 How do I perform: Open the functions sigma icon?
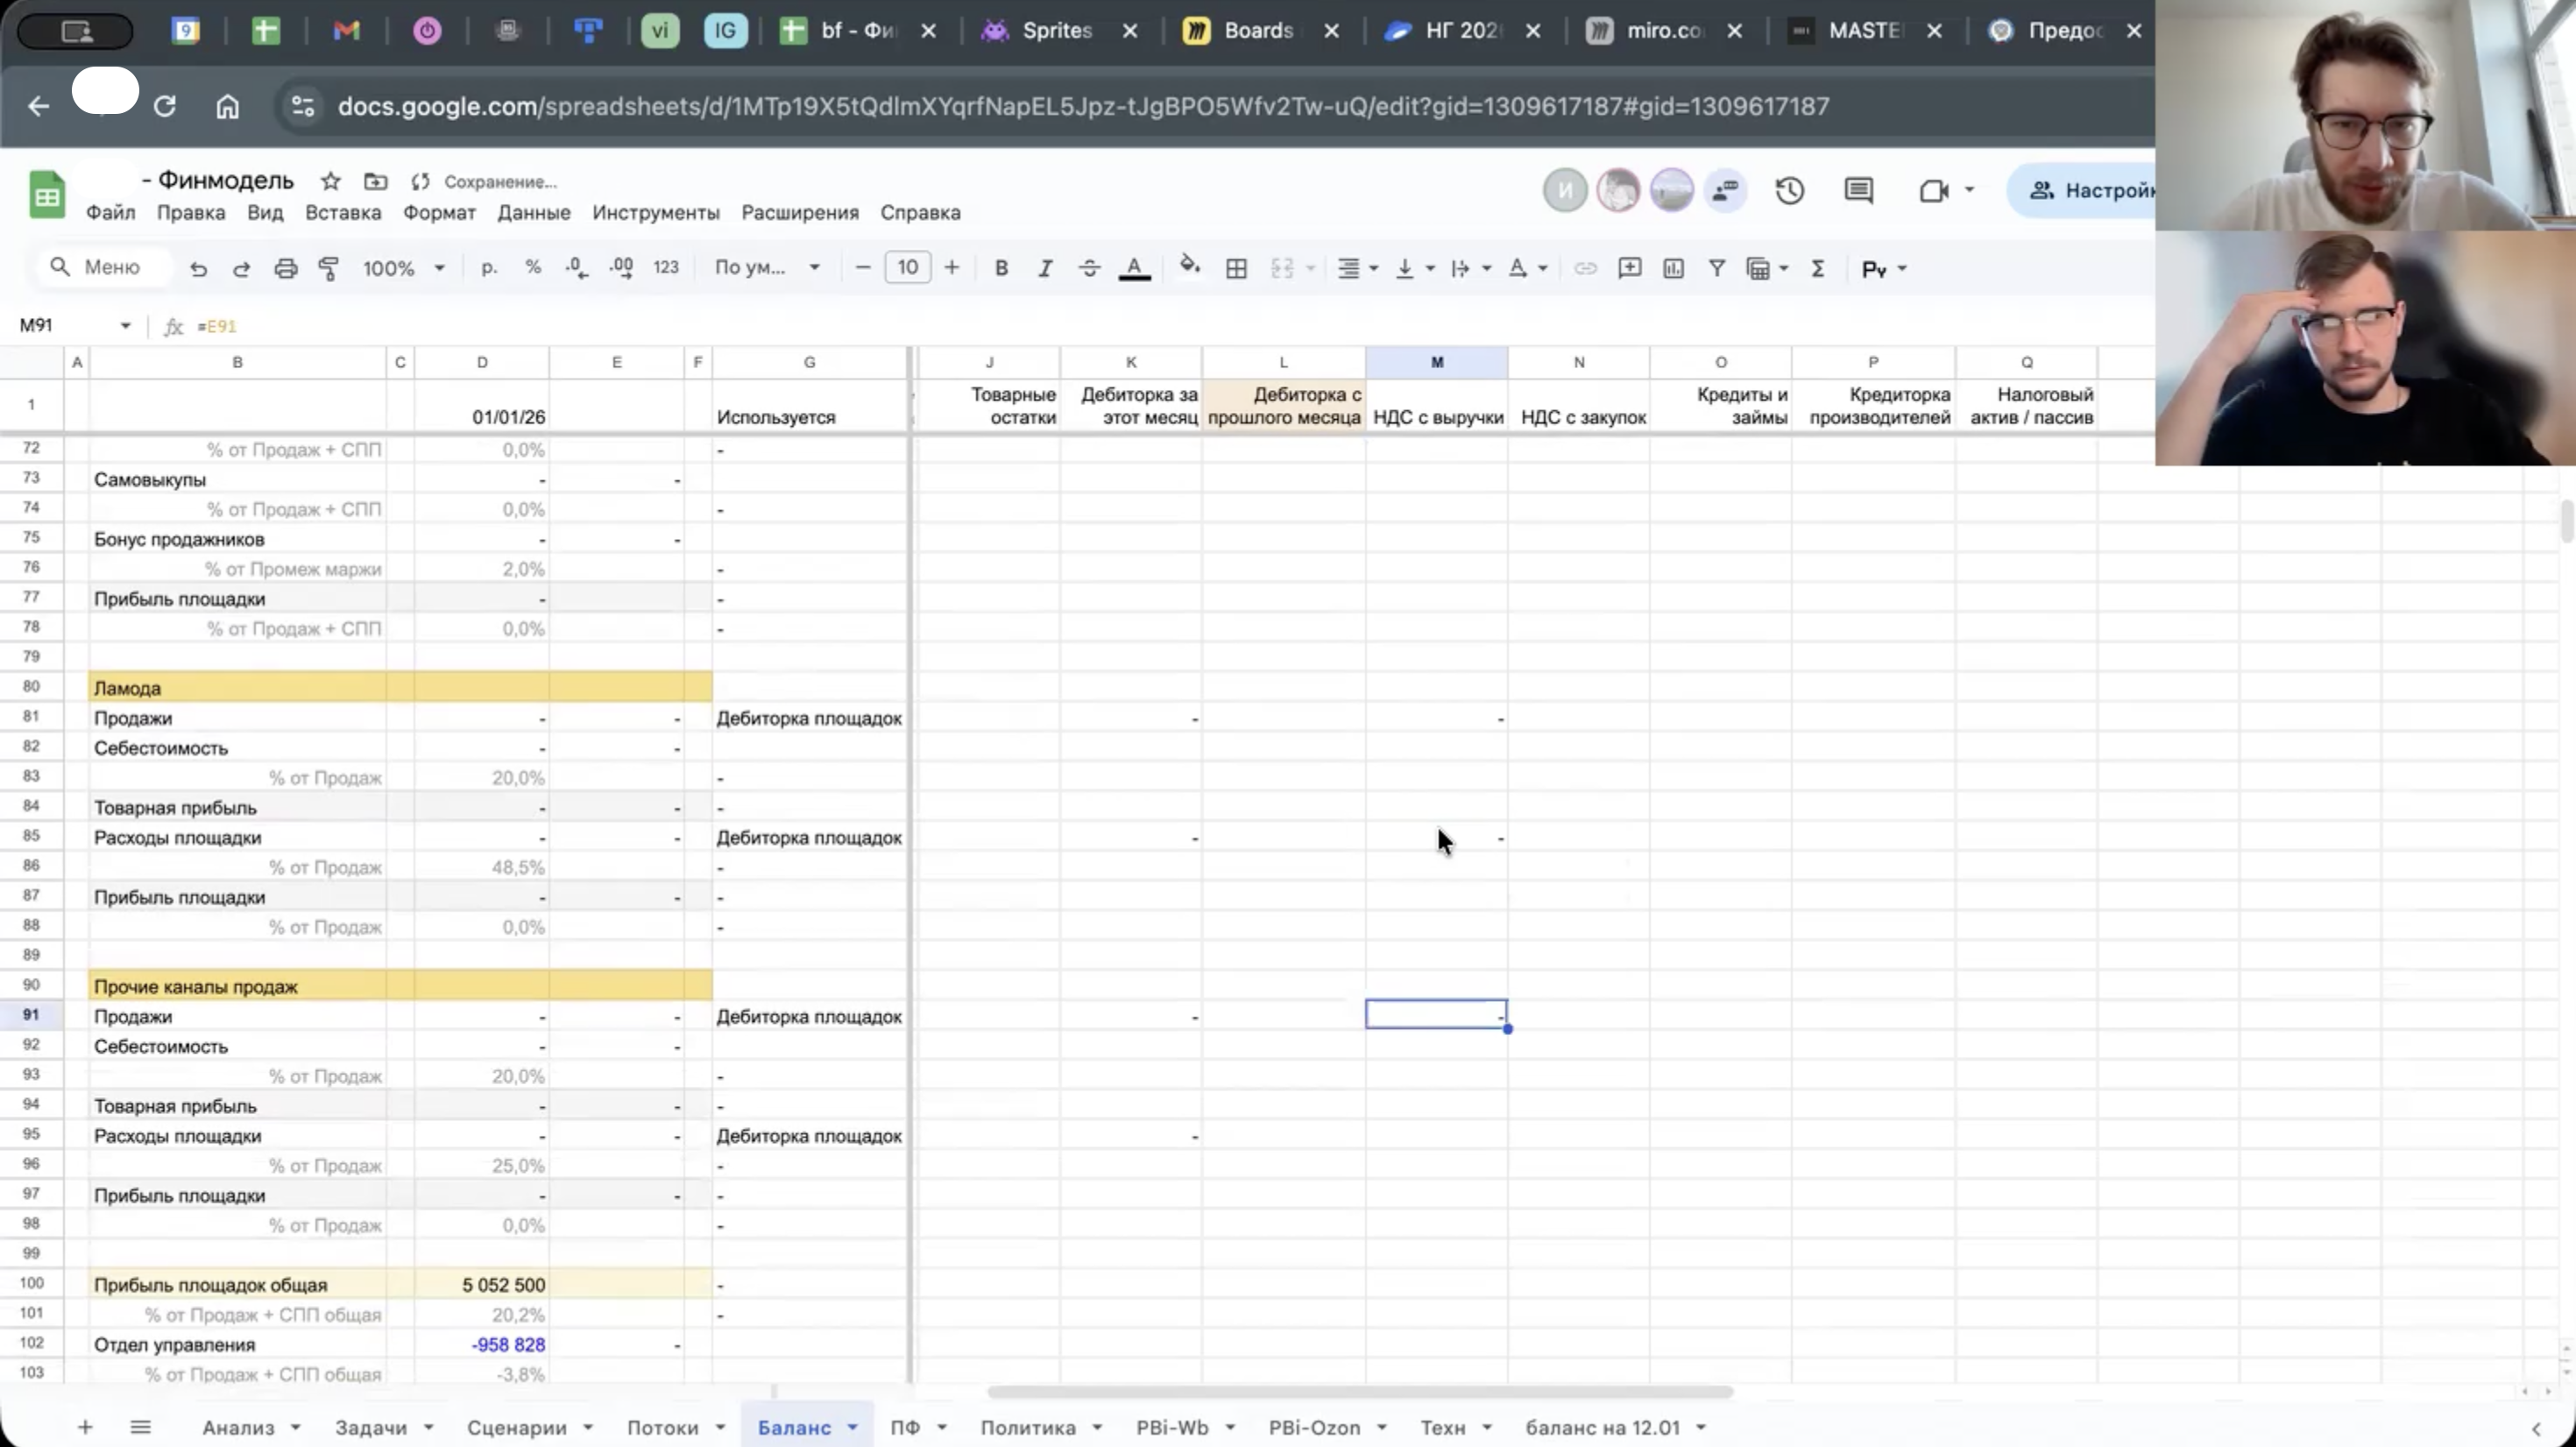tap(1818, 268)
